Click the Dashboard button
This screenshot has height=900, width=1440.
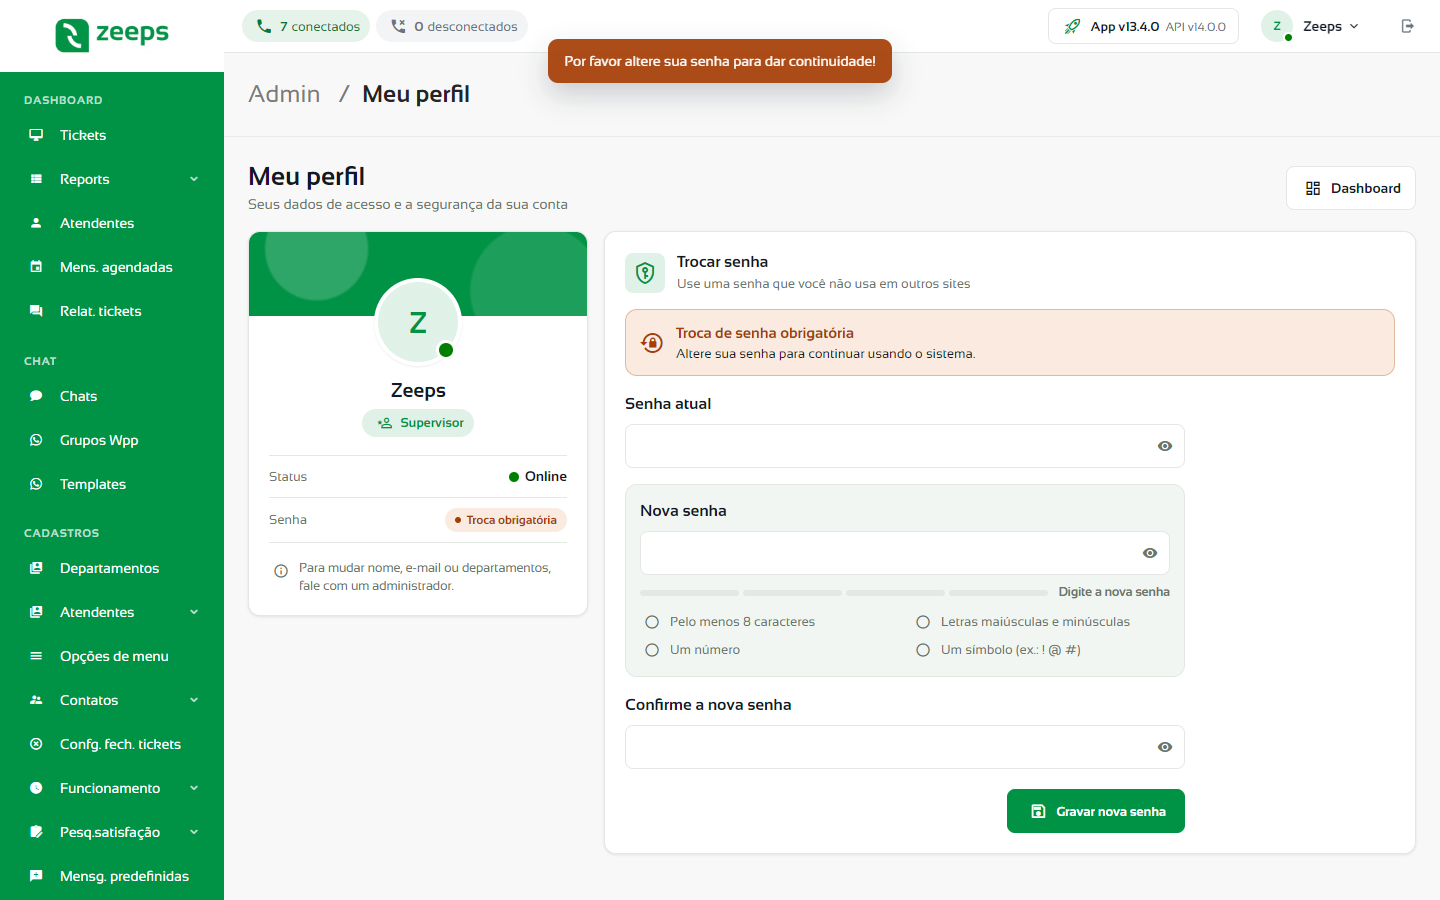[x=1351, y=188]
